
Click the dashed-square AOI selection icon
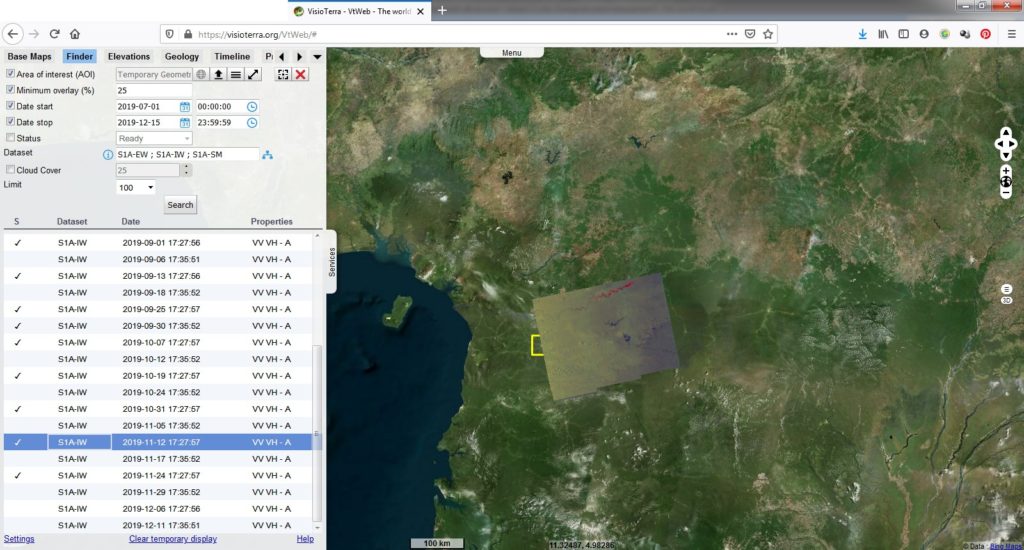(283, 74)
